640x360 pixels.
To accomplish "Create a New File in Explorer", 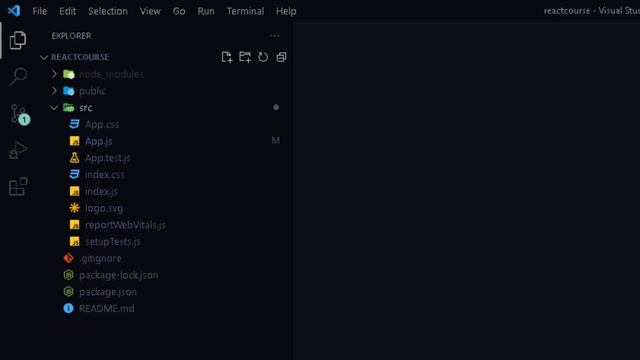I will click(227, 57).
